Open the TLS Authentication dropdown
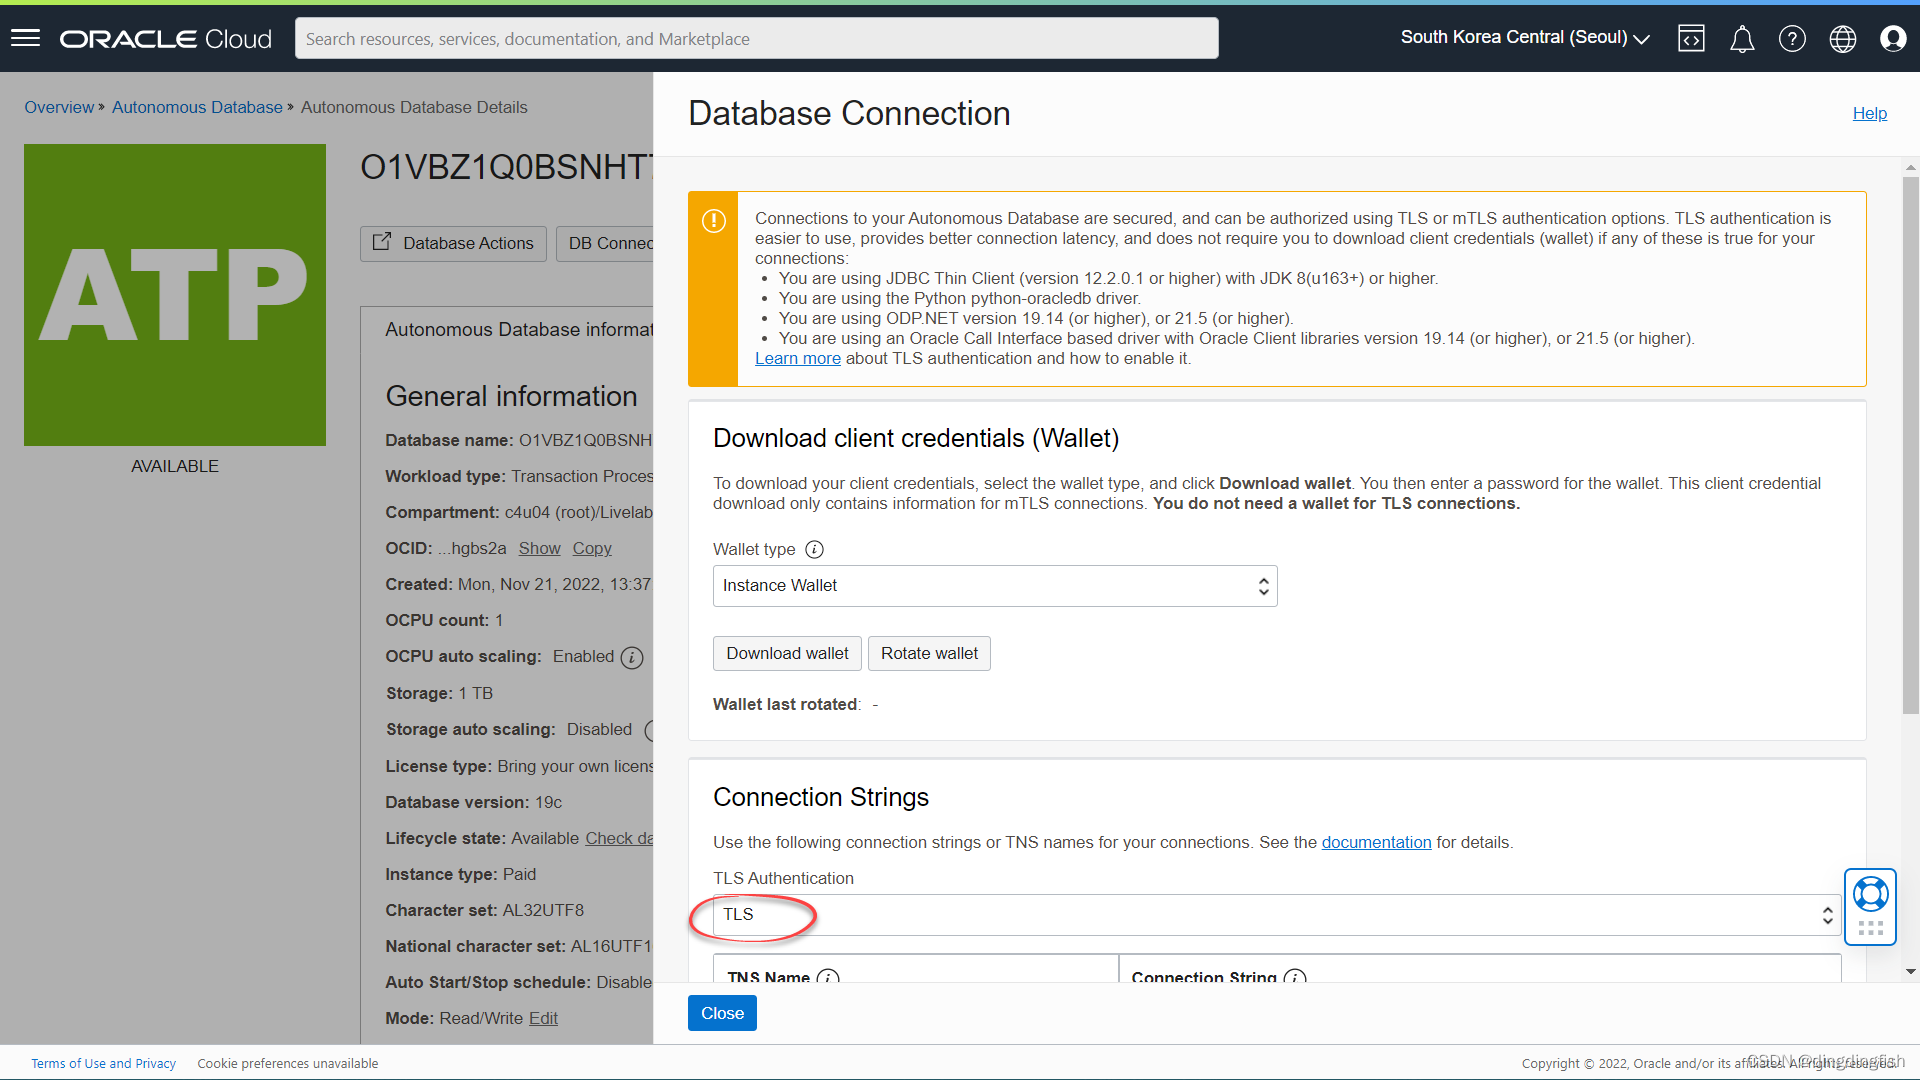Viewport: 1920px width, 1080px height. [x=1277, y=915]
